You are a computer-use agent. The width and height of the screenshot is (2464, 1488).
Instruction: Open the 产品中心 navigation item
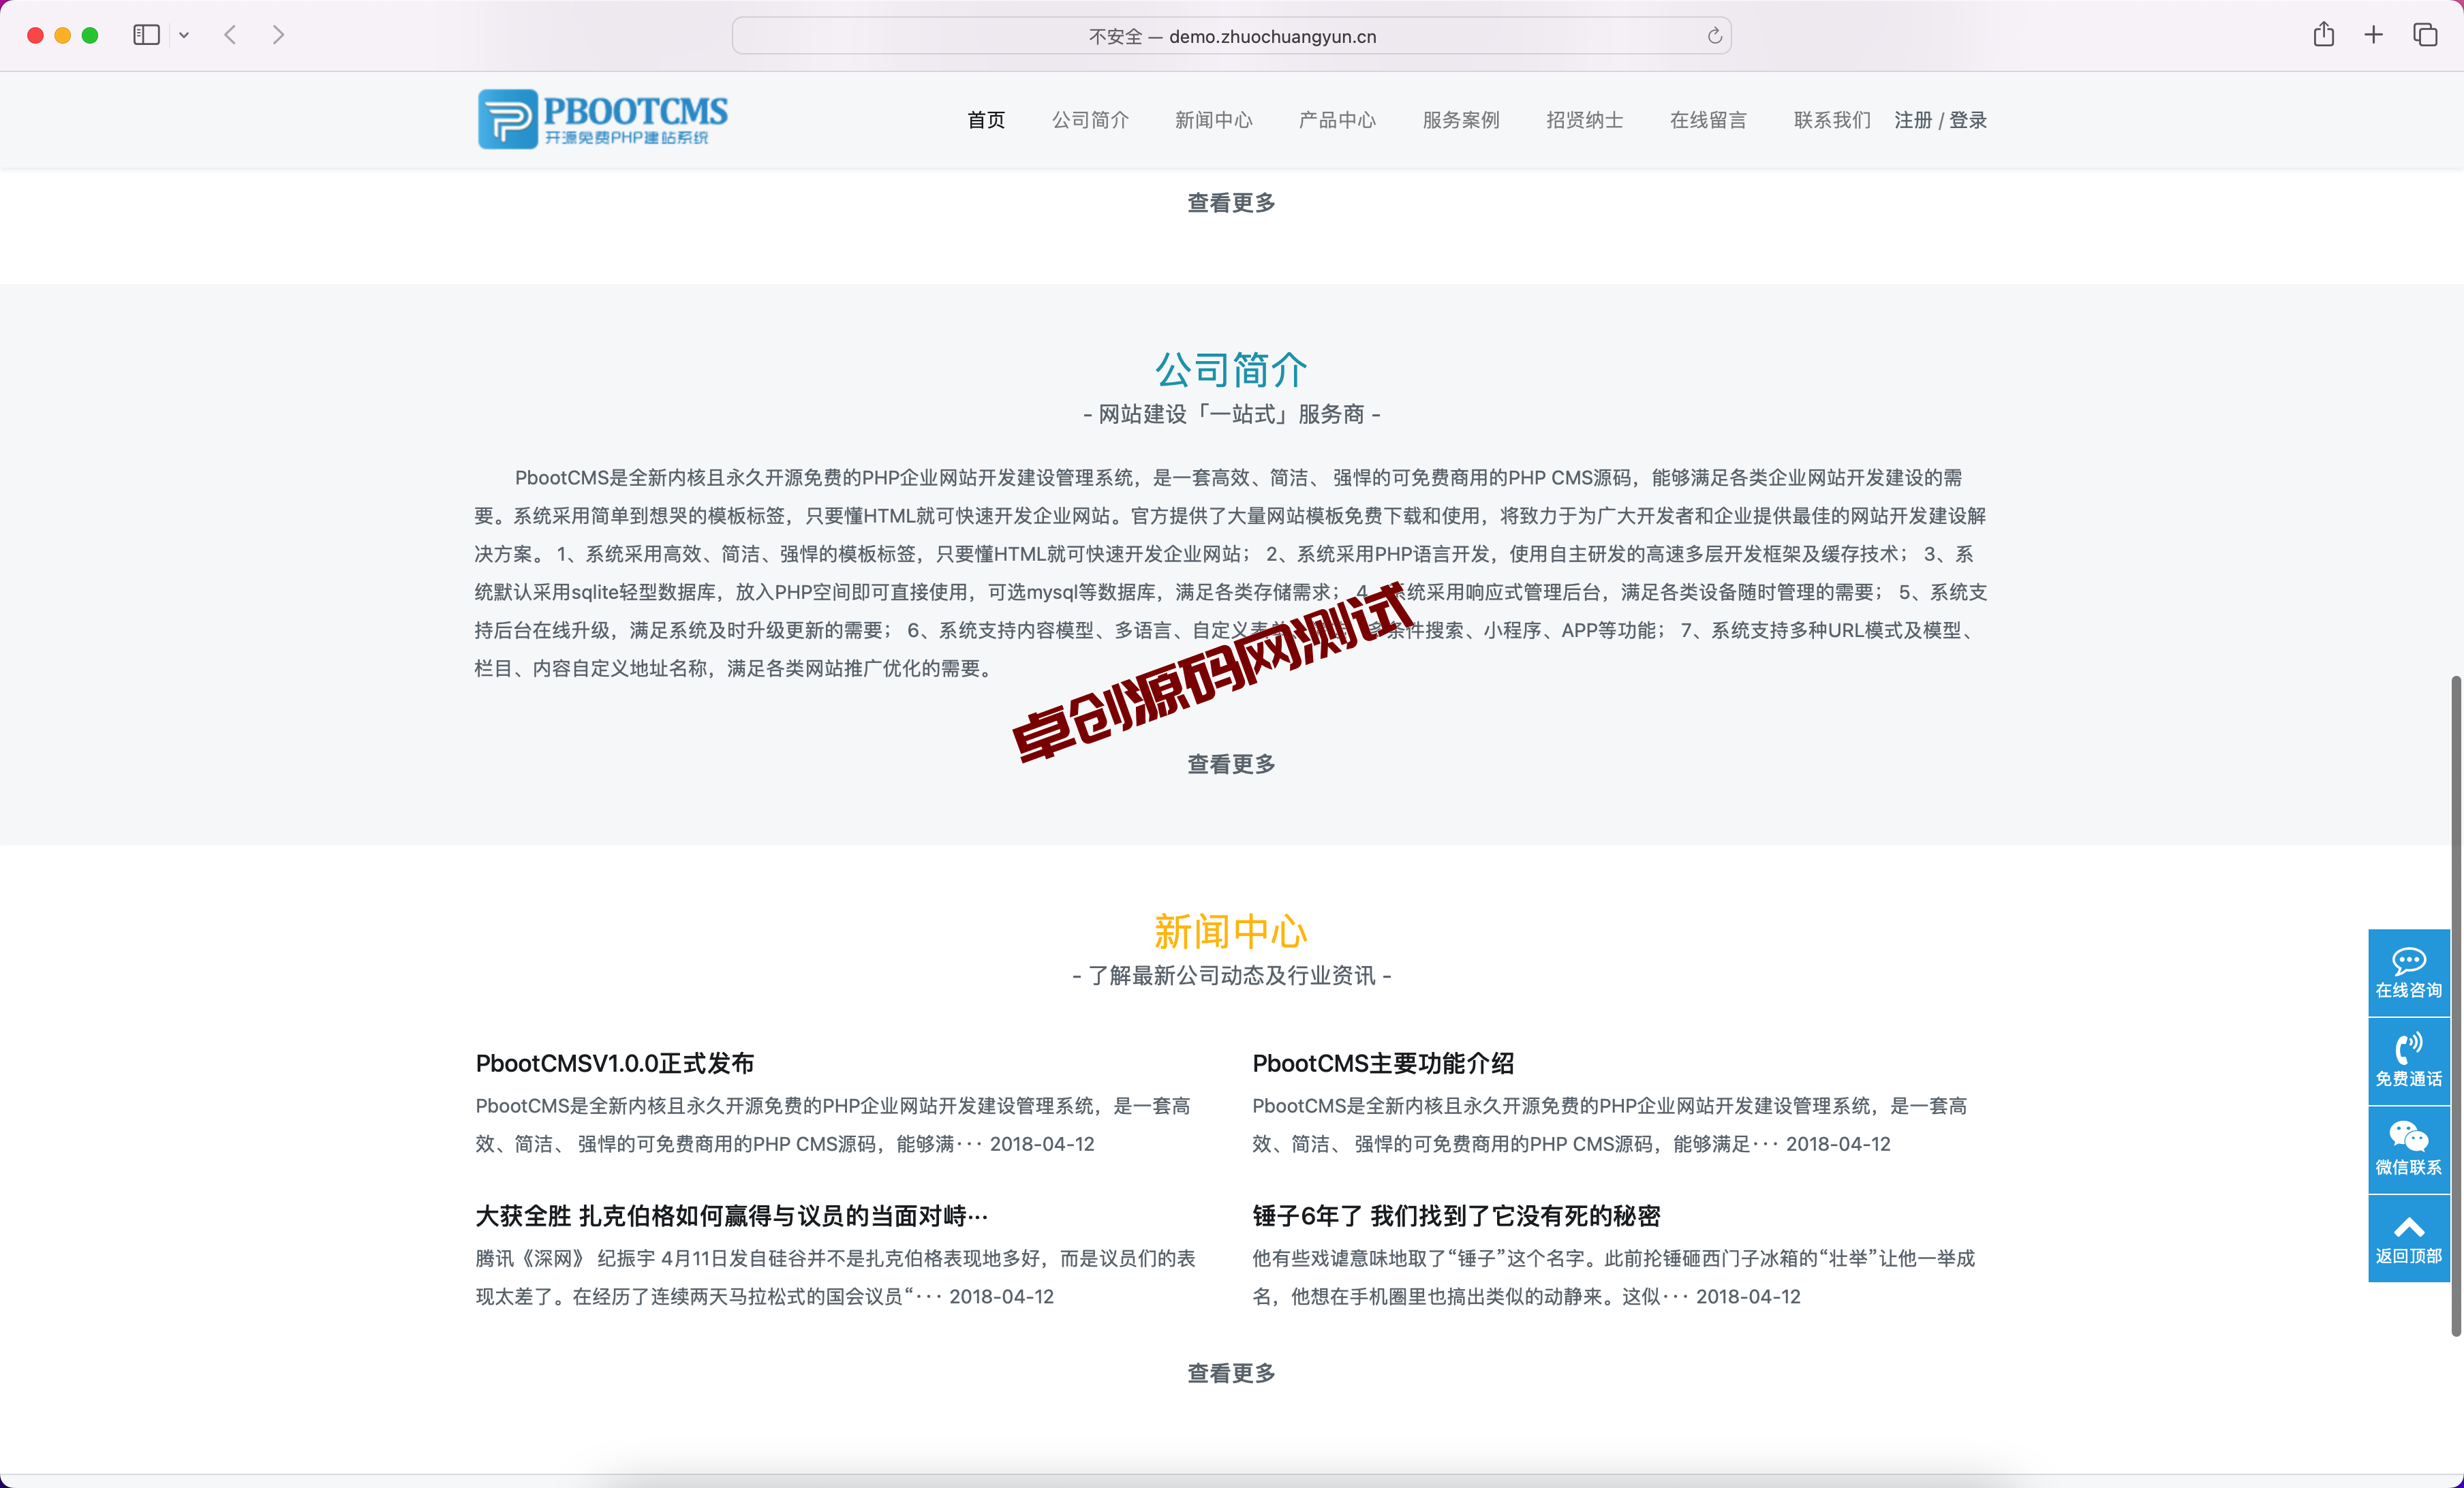(x=1337, y=120)
